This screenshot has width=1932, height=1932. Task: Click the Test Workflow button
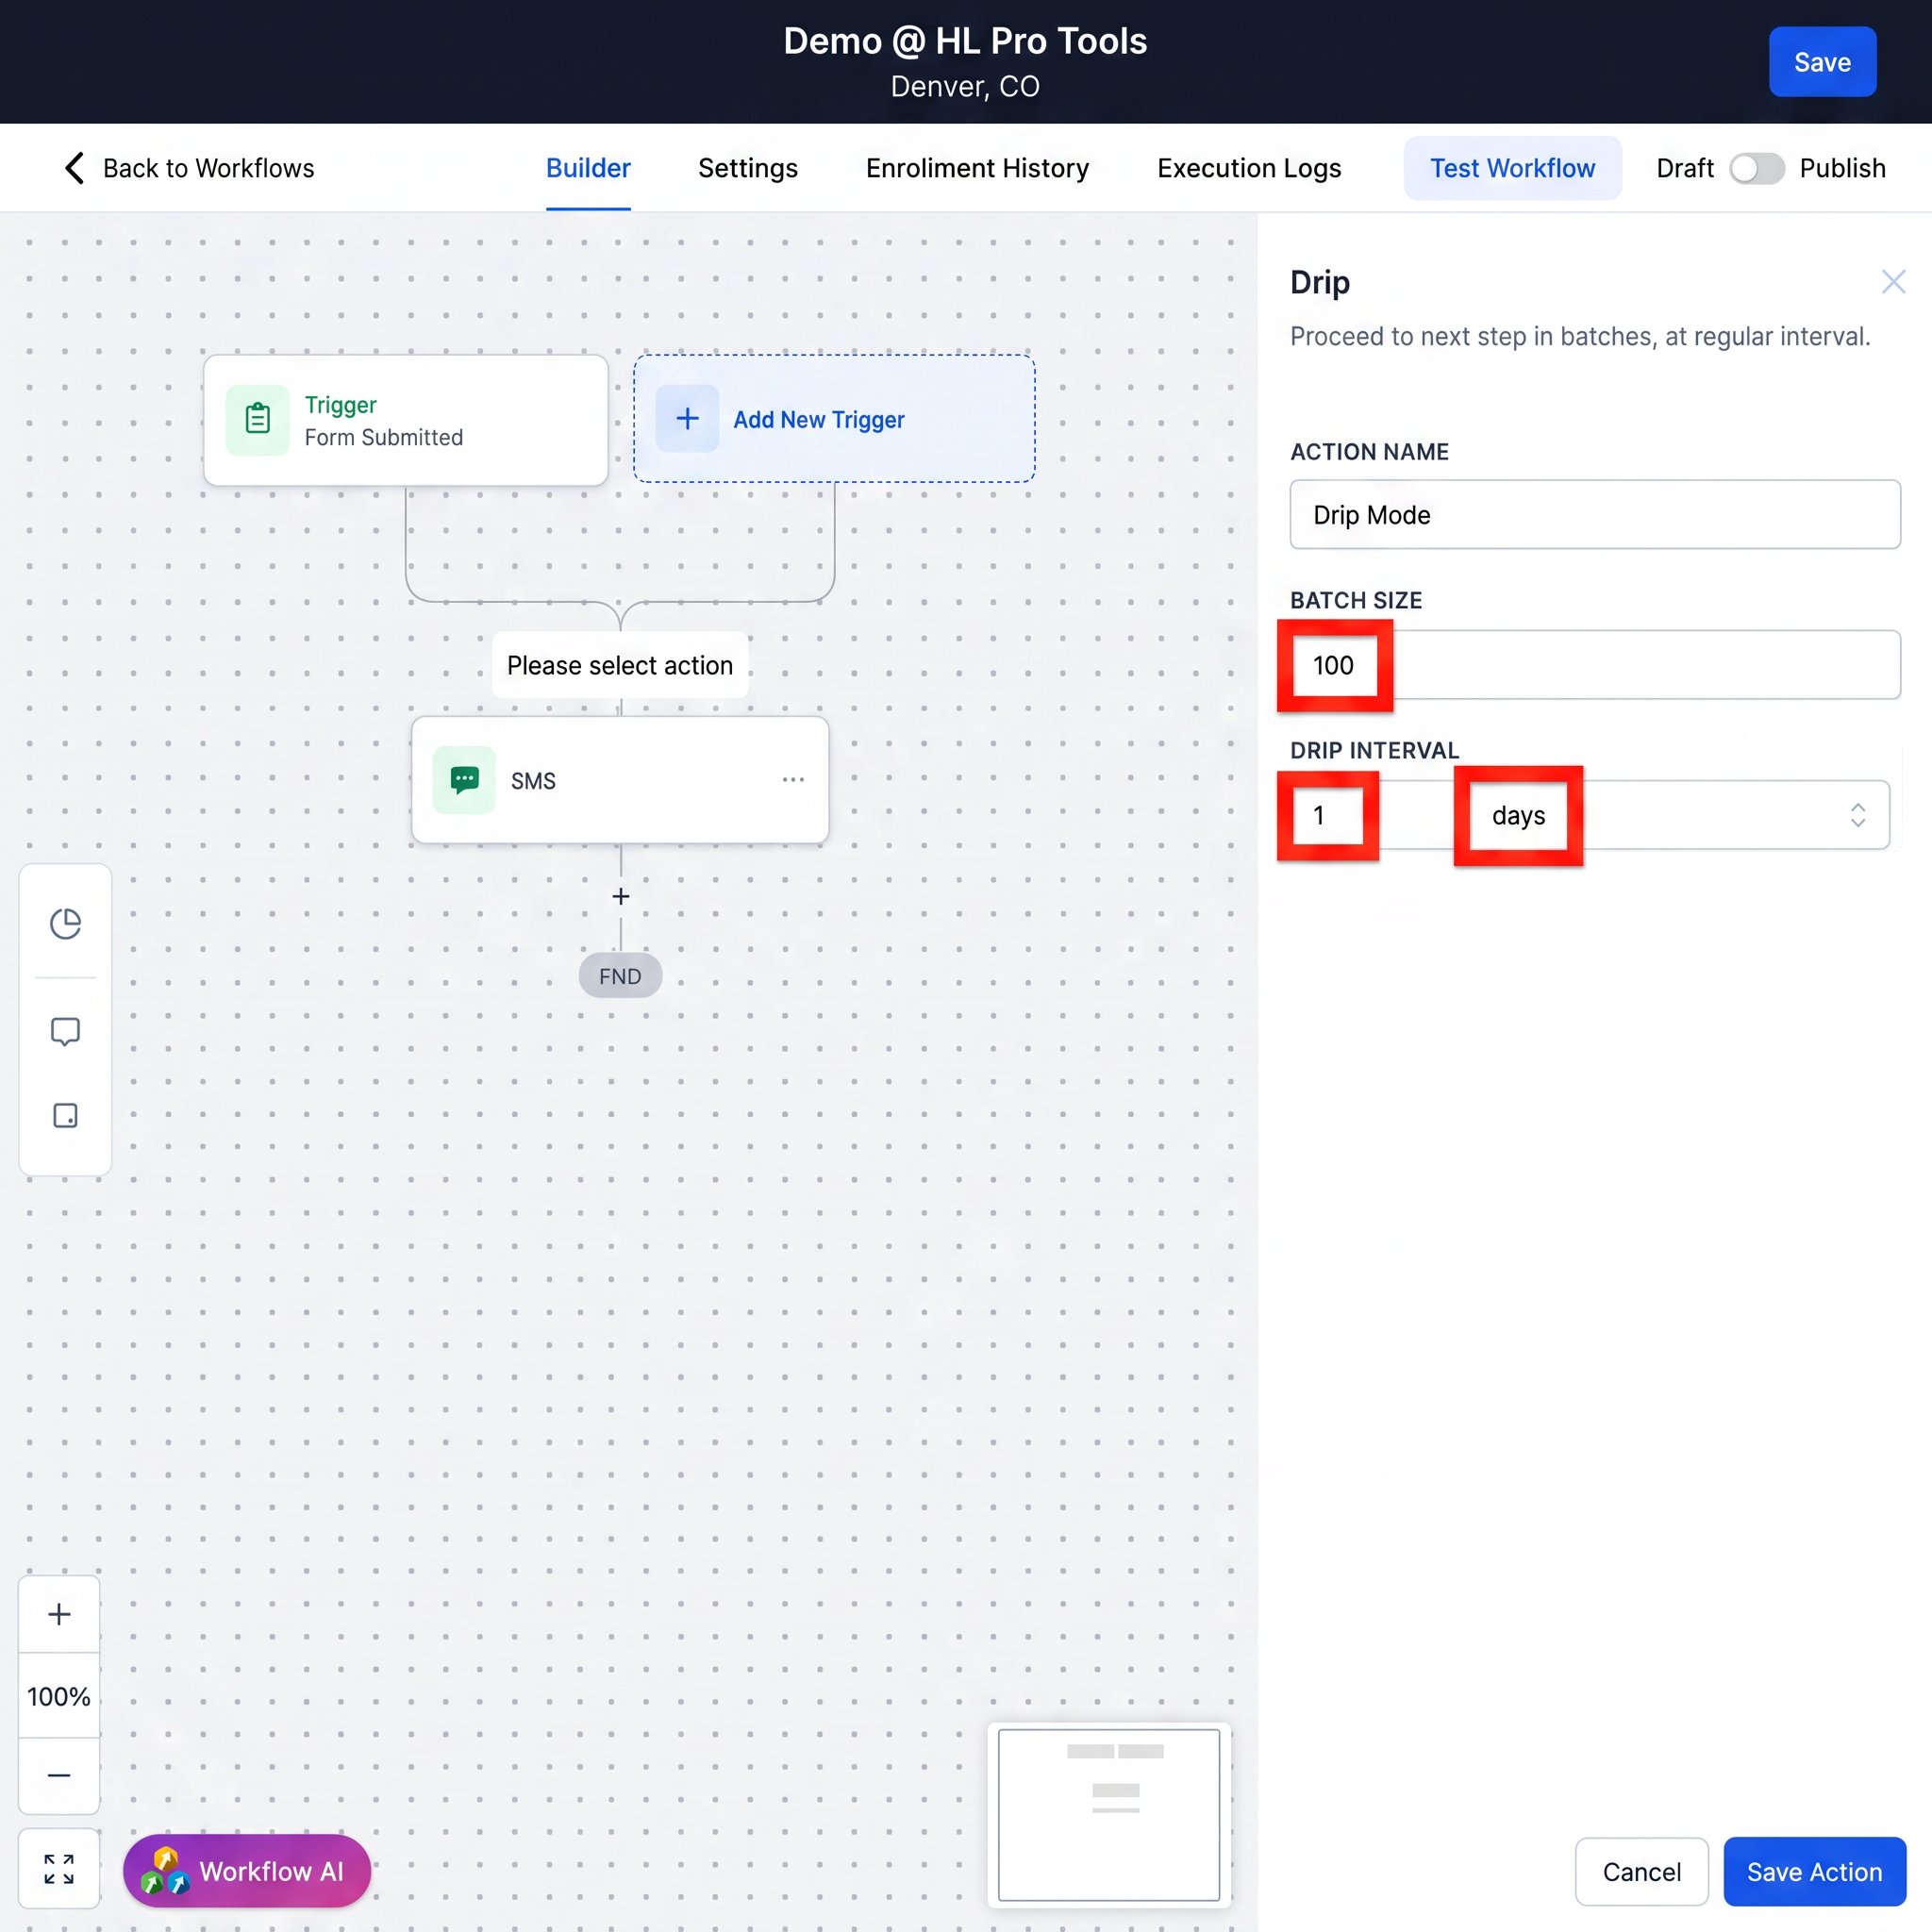1513,168
